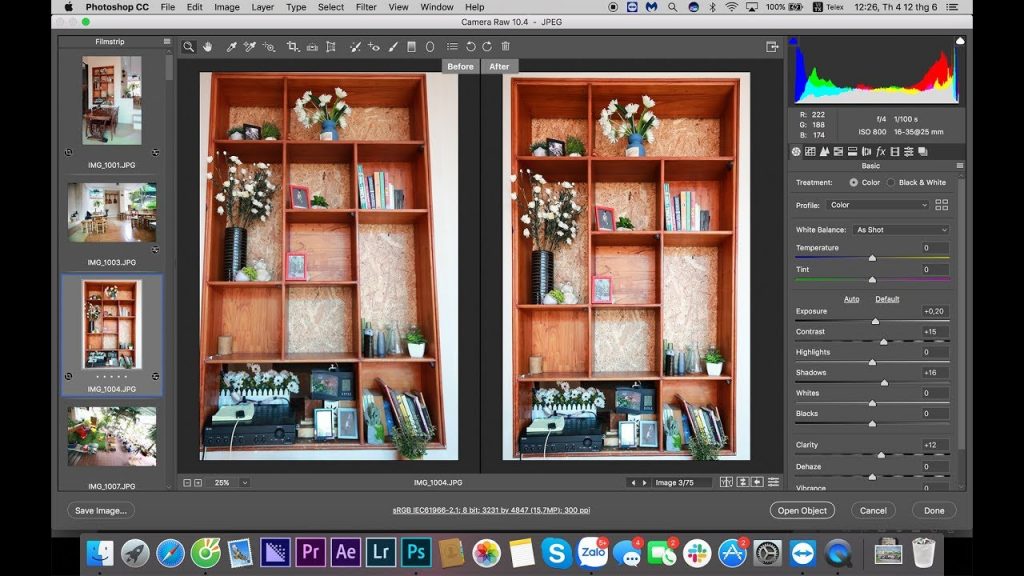
Task: Open the Profile Color dropdown
Action: [878, 205]
